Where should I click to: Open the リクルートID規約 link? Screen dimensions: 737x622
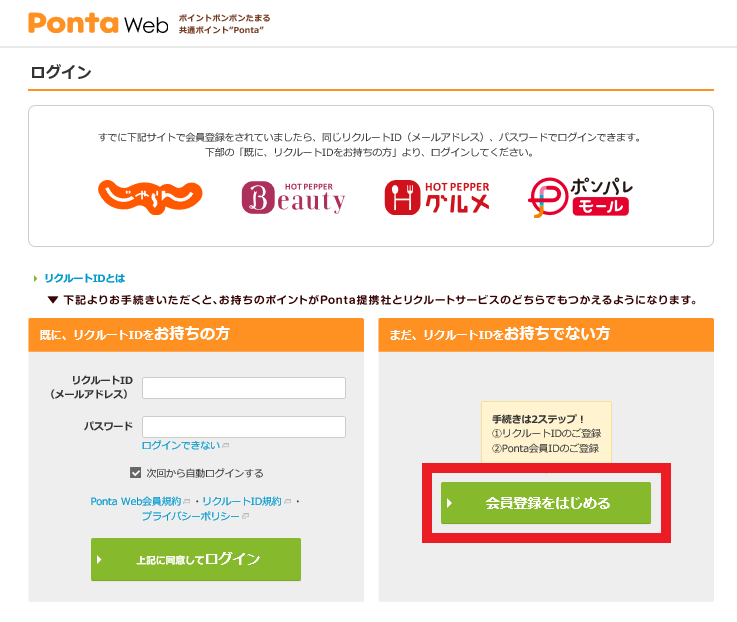(242, 501)
